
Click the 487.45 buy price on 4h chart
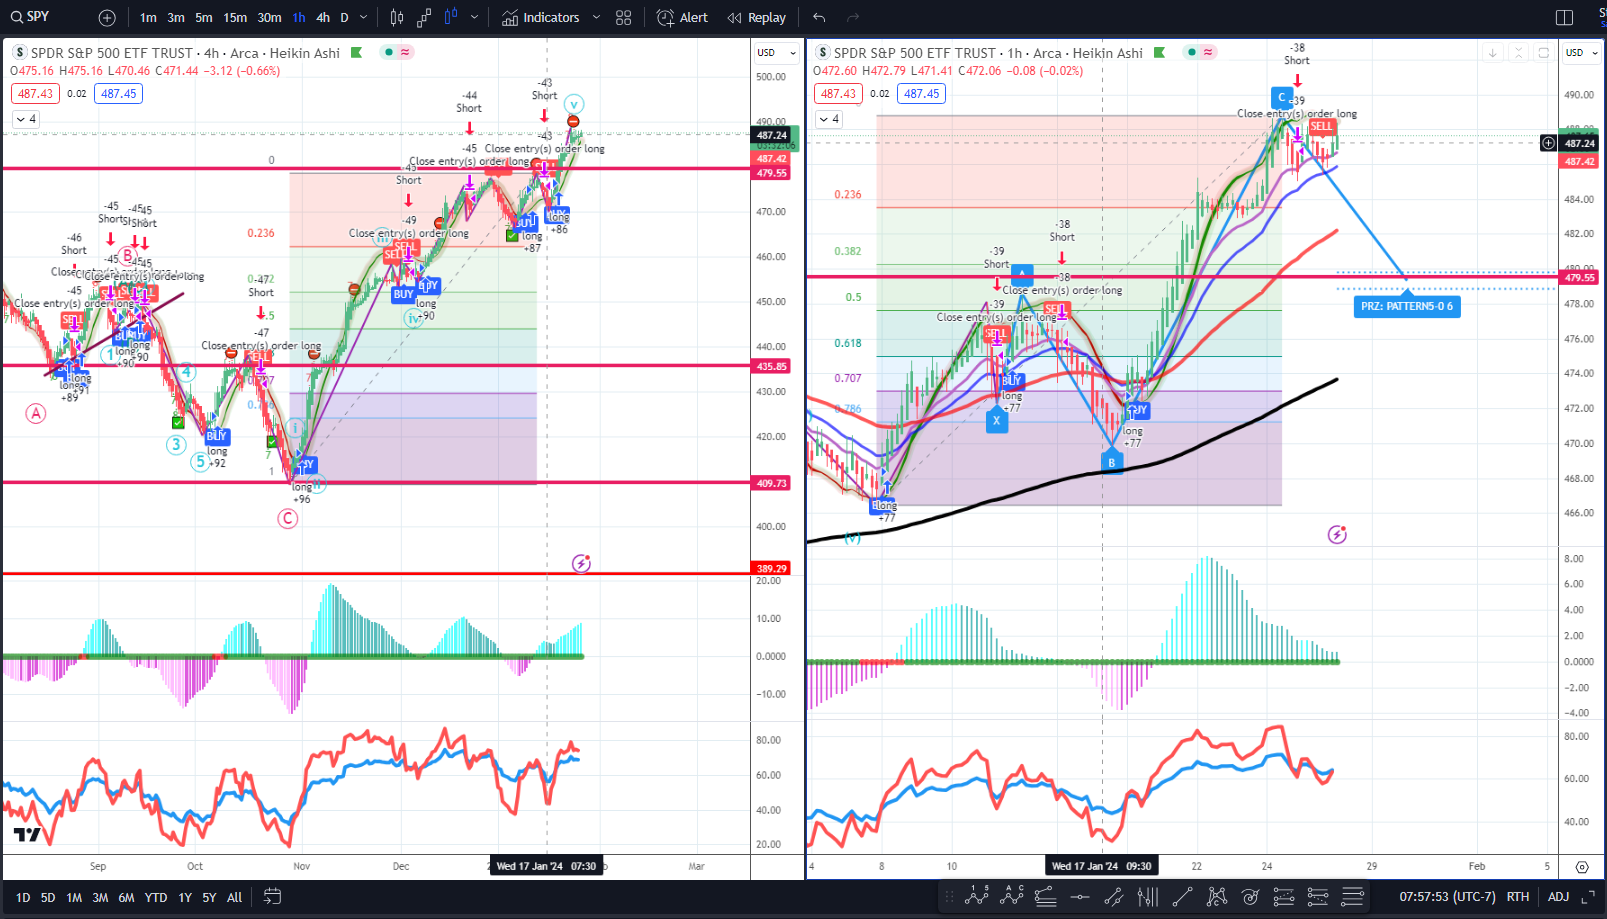tap(119, 93)
